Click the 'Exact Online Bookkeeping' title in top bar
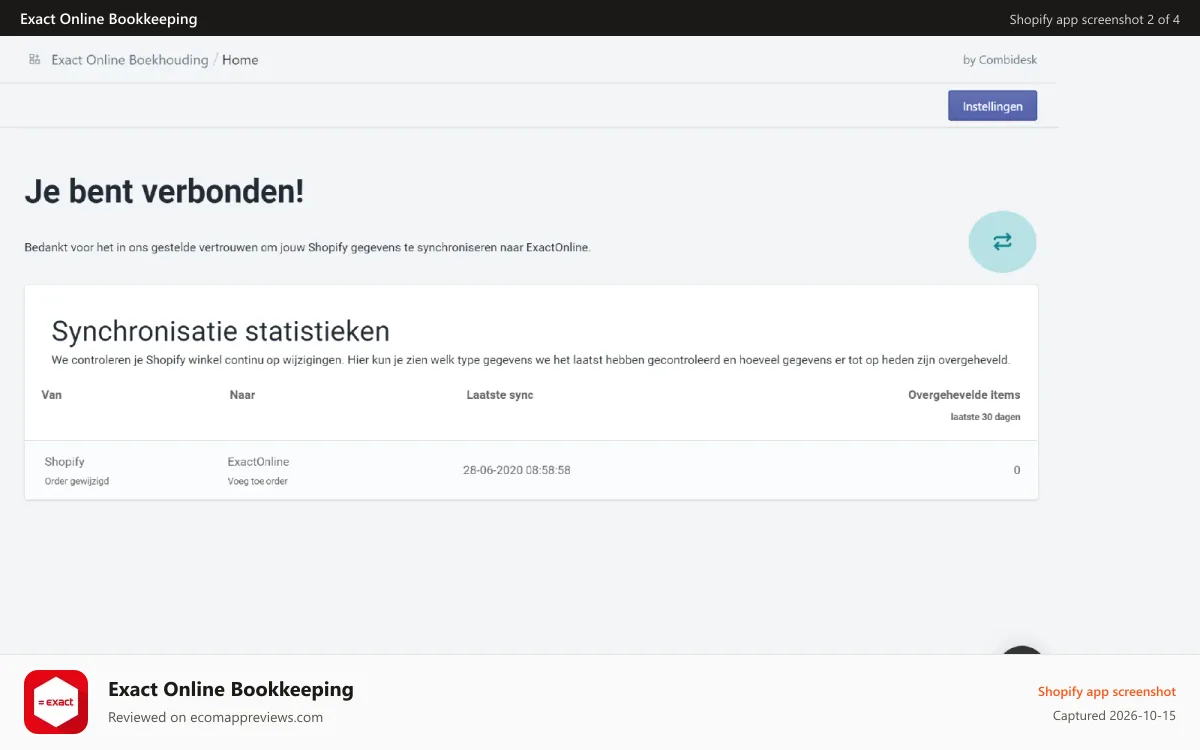Viewport: 1200px width, 750px height. [109, 19]
